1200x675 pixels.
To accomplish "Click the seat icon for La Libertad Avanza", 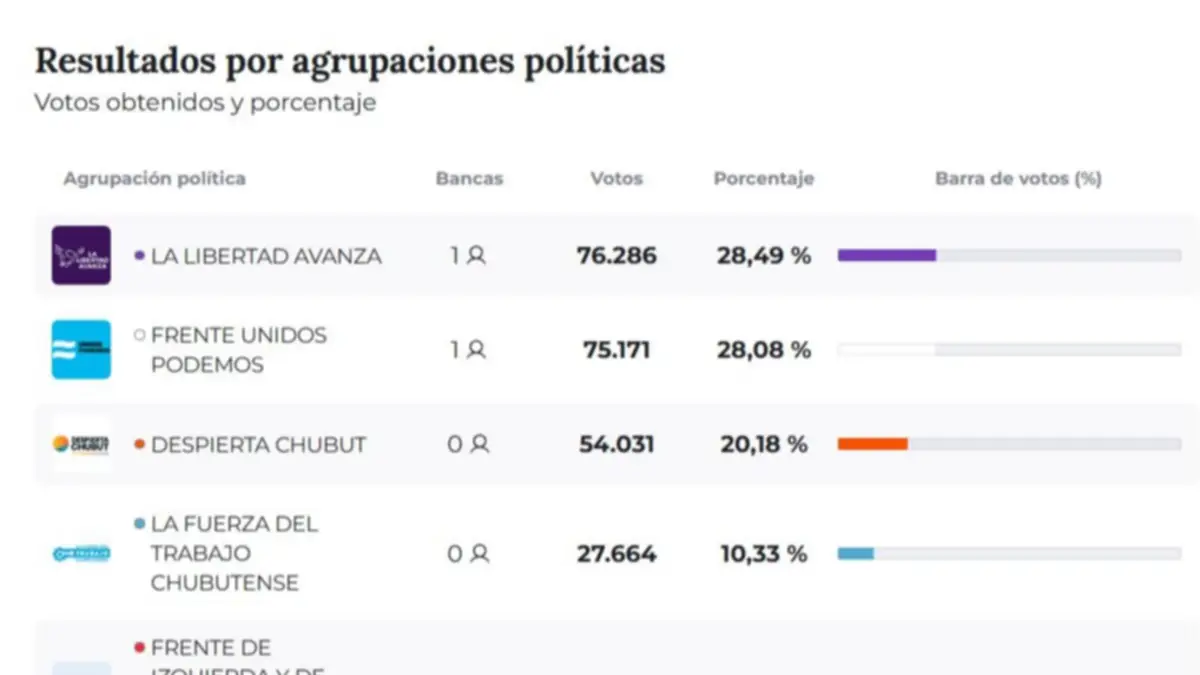I will [x=476, y=256].
